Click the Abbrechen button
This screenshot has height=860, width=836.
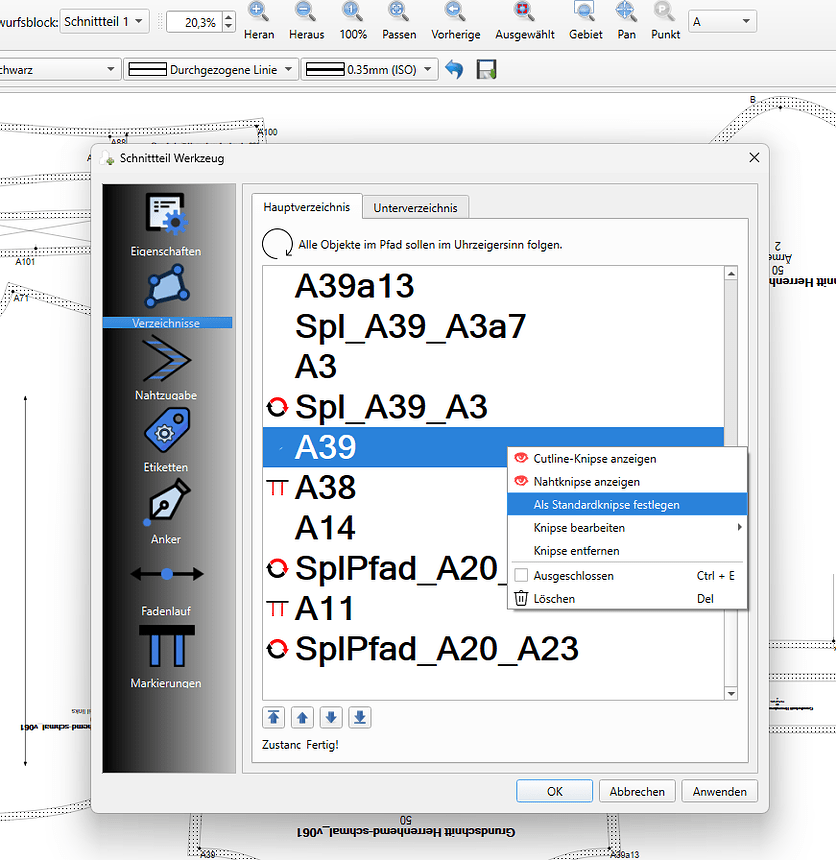coord(637,791)
